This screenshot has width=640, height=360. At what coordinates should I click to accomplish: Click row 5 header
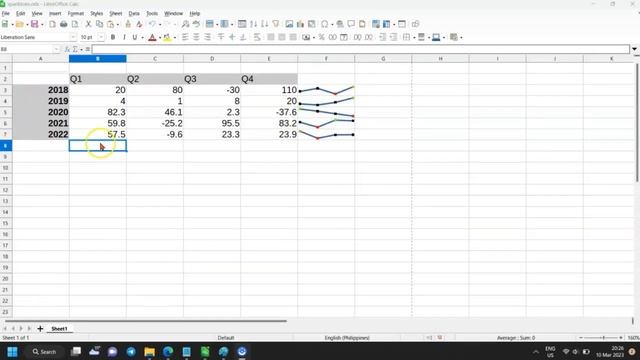pos(6,112)
